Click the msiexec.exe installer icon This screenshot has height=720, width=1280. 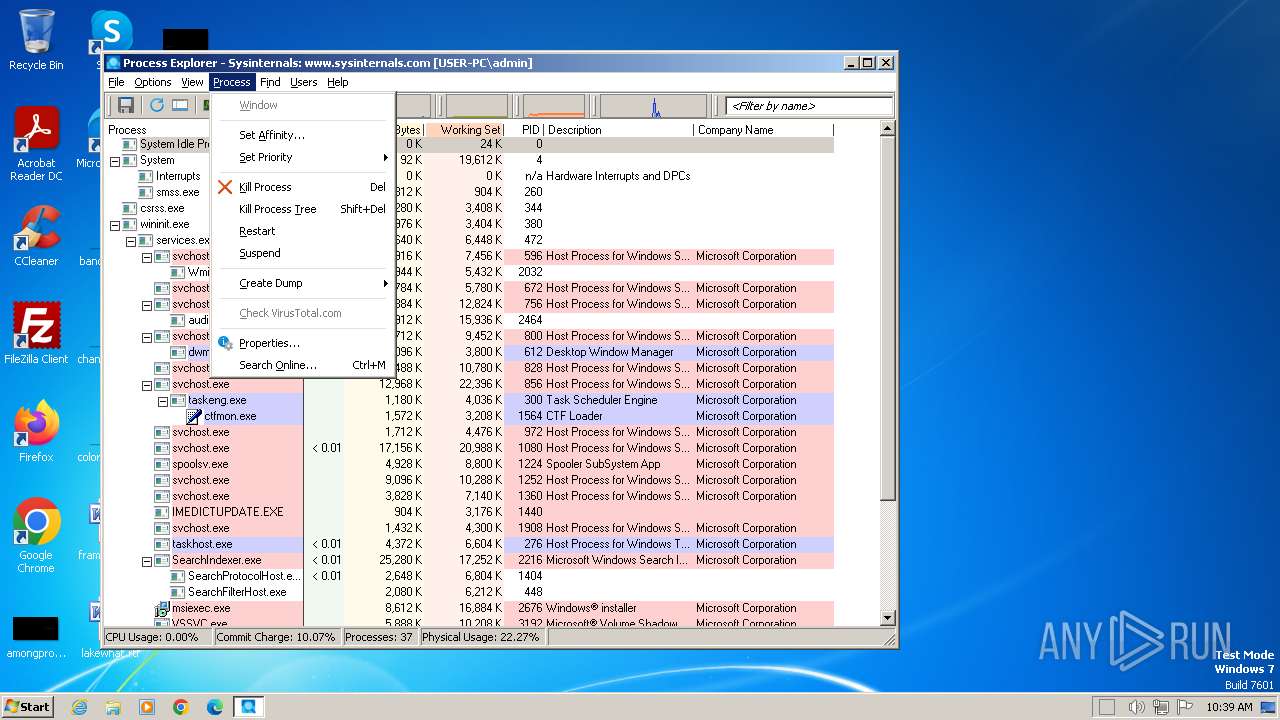tap(162, 608)
